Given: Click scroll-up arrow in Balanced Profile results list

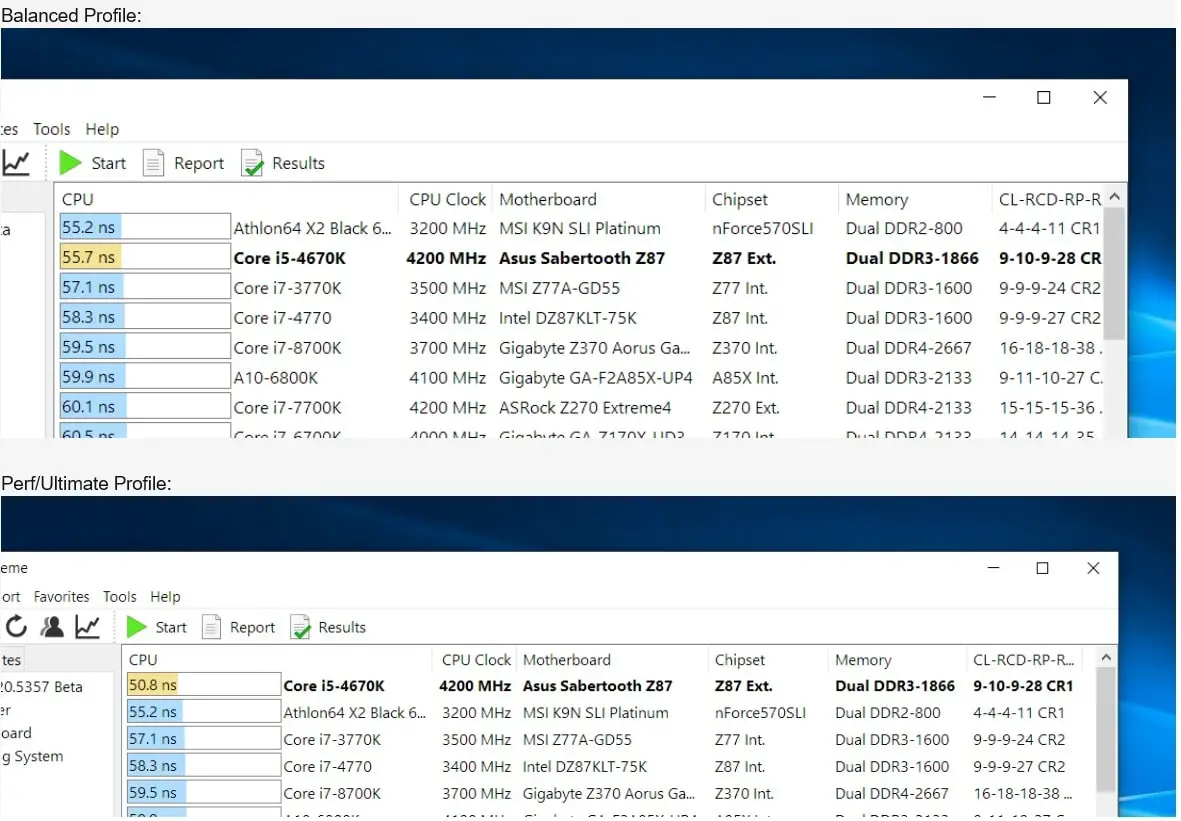Looking at the screenshot, I should tap(1116, 198).
